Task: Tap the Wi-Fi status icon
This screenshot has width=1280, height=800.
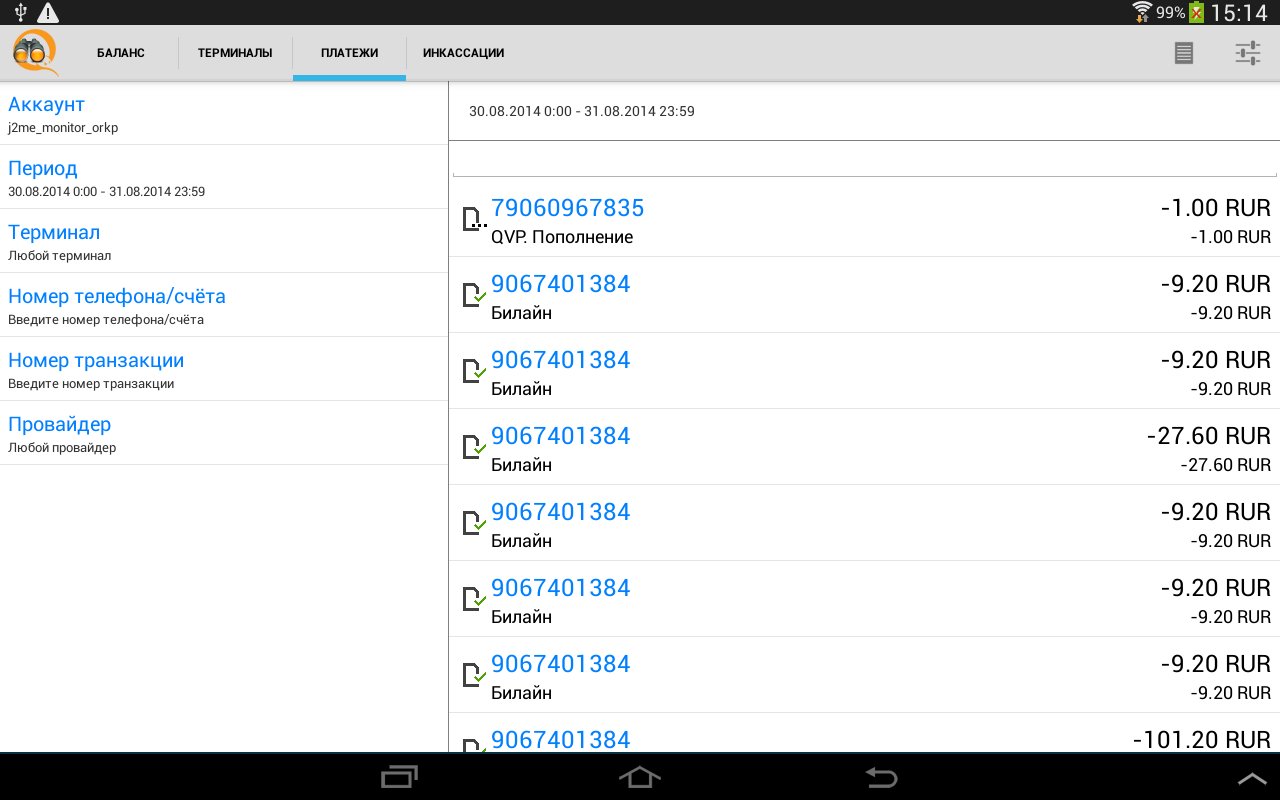Action: pyautogui.click(x=1143, y=12)
